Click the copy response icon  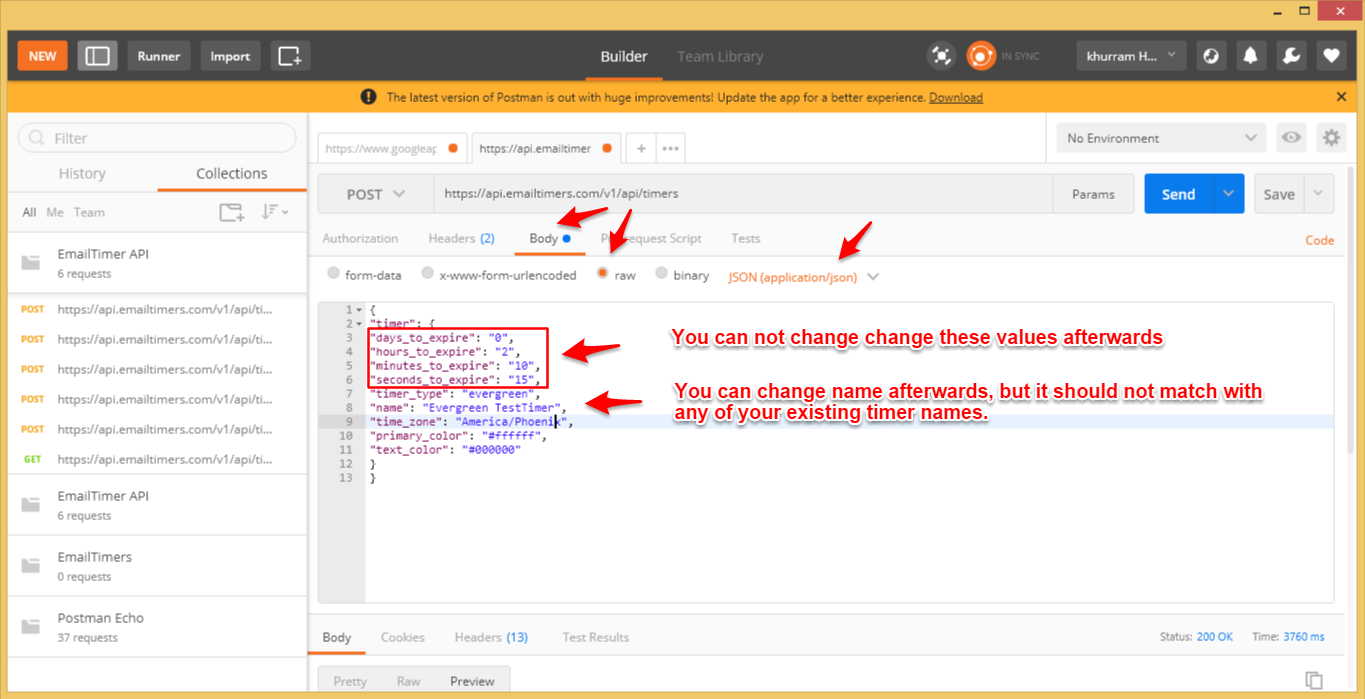click(x=1314, y=679)
